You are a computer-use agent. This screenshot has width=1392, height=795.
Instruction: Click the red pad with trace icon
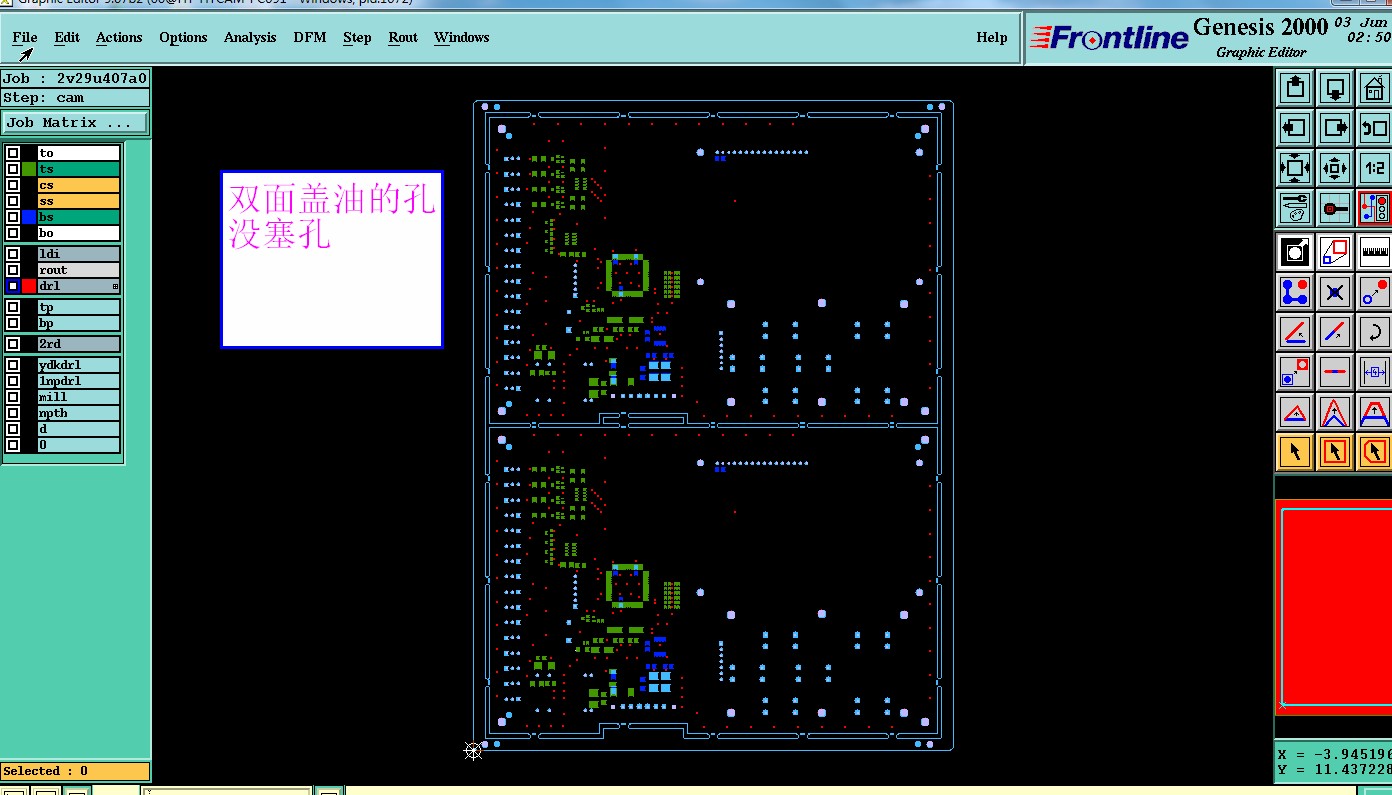point(1335,208)
